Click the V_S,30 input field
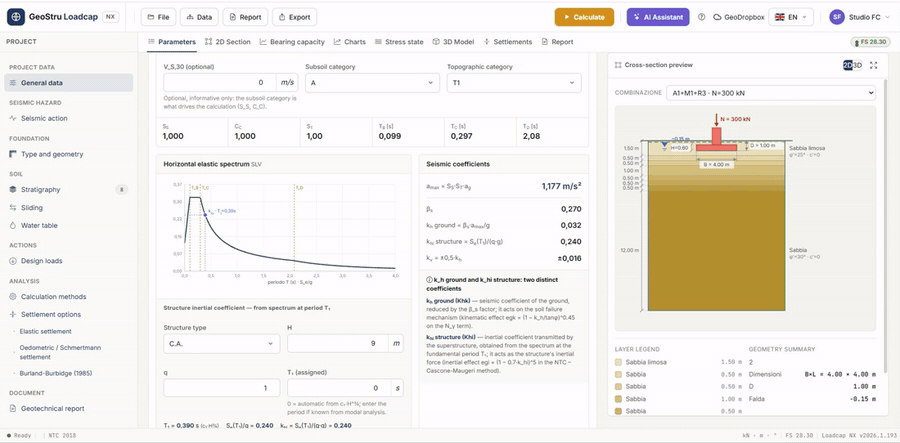The width and height of the screenshot is (900, 443). tap(219, 83)
